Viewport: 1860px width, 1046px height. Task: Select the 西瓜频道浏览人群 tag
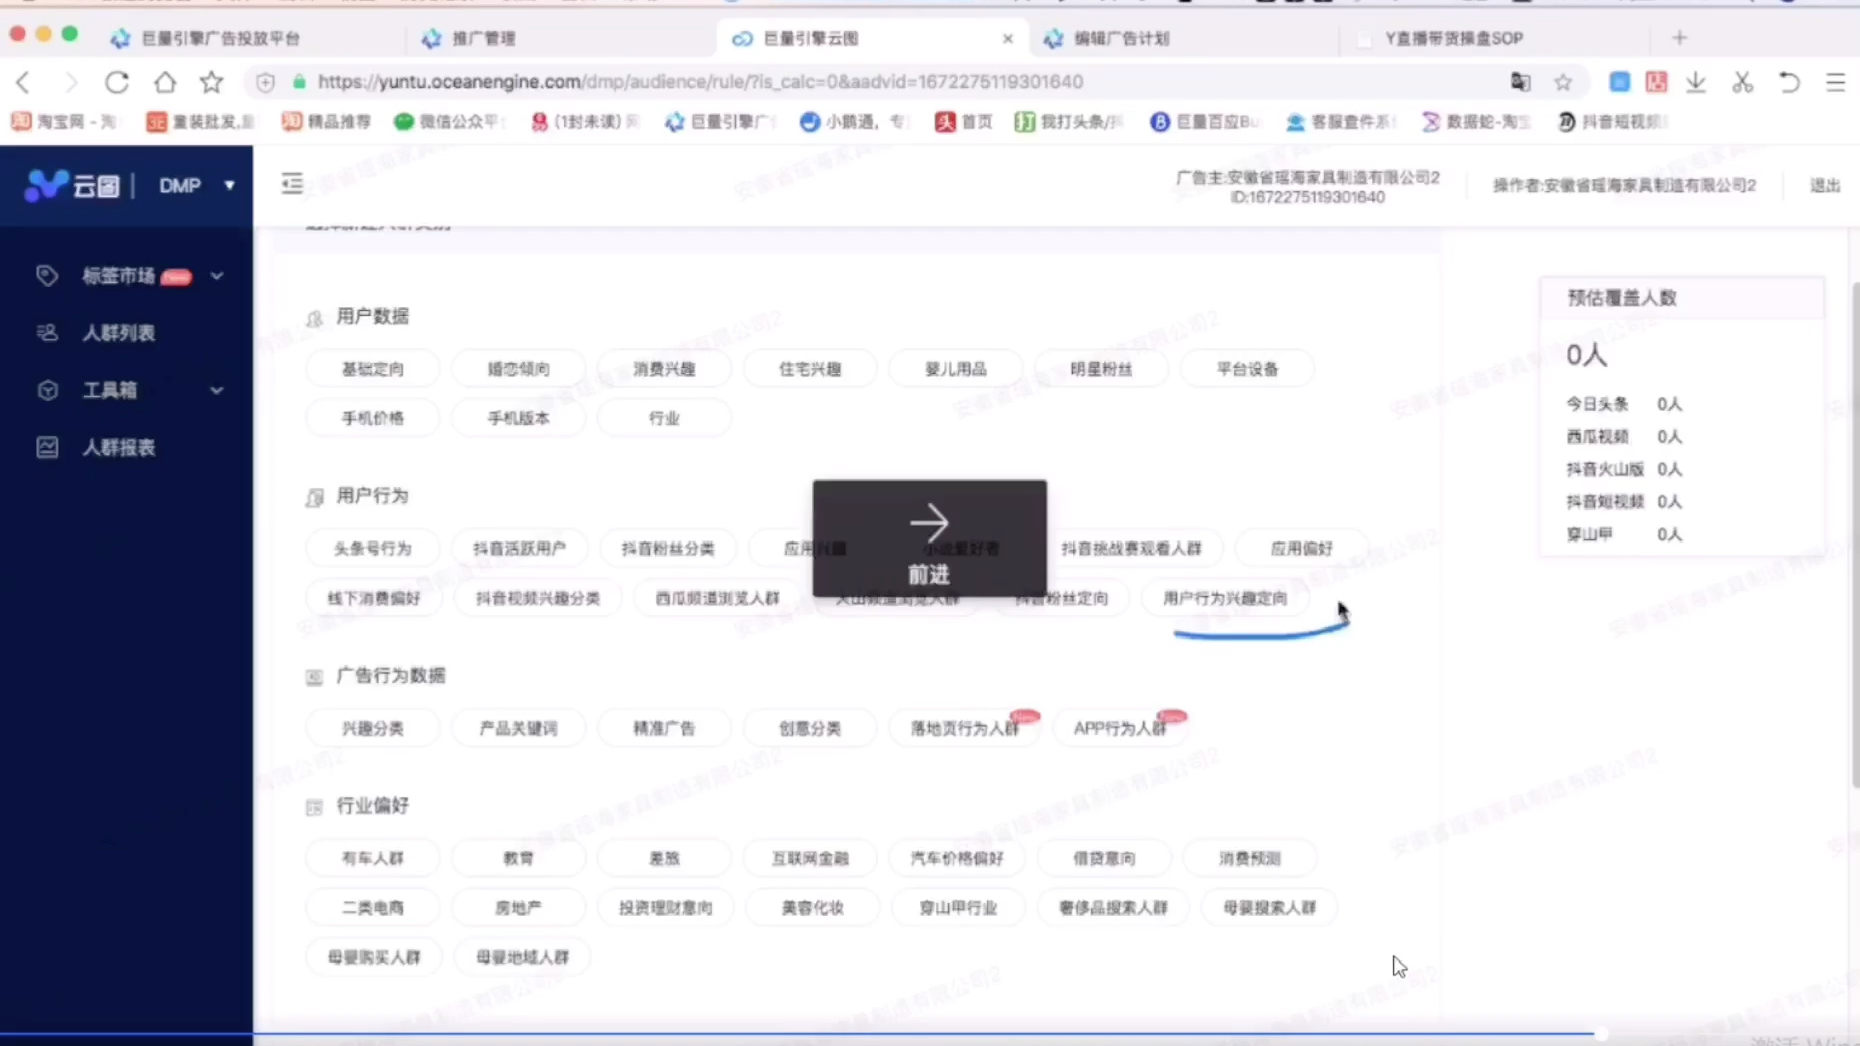click(717, 598)
